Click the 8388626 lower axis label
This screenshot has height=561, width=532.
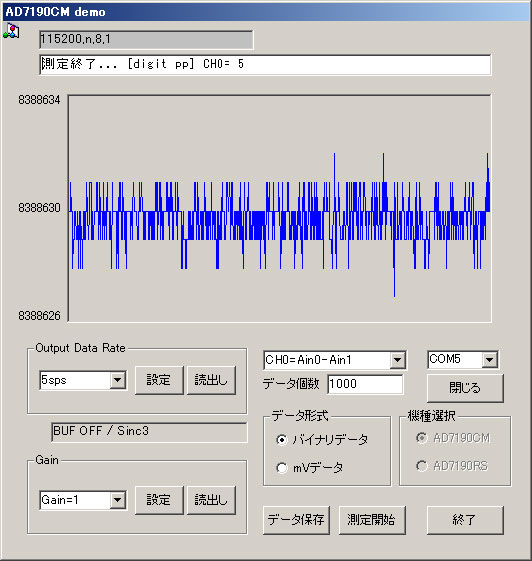(39, 316)
